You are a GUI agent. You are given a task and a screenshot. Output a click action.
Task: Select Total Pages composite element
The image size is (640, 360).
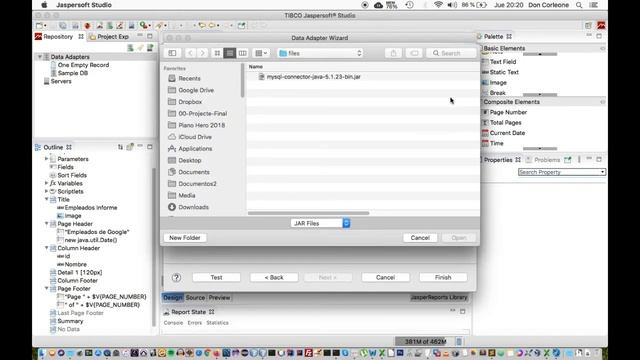(505, 122)
